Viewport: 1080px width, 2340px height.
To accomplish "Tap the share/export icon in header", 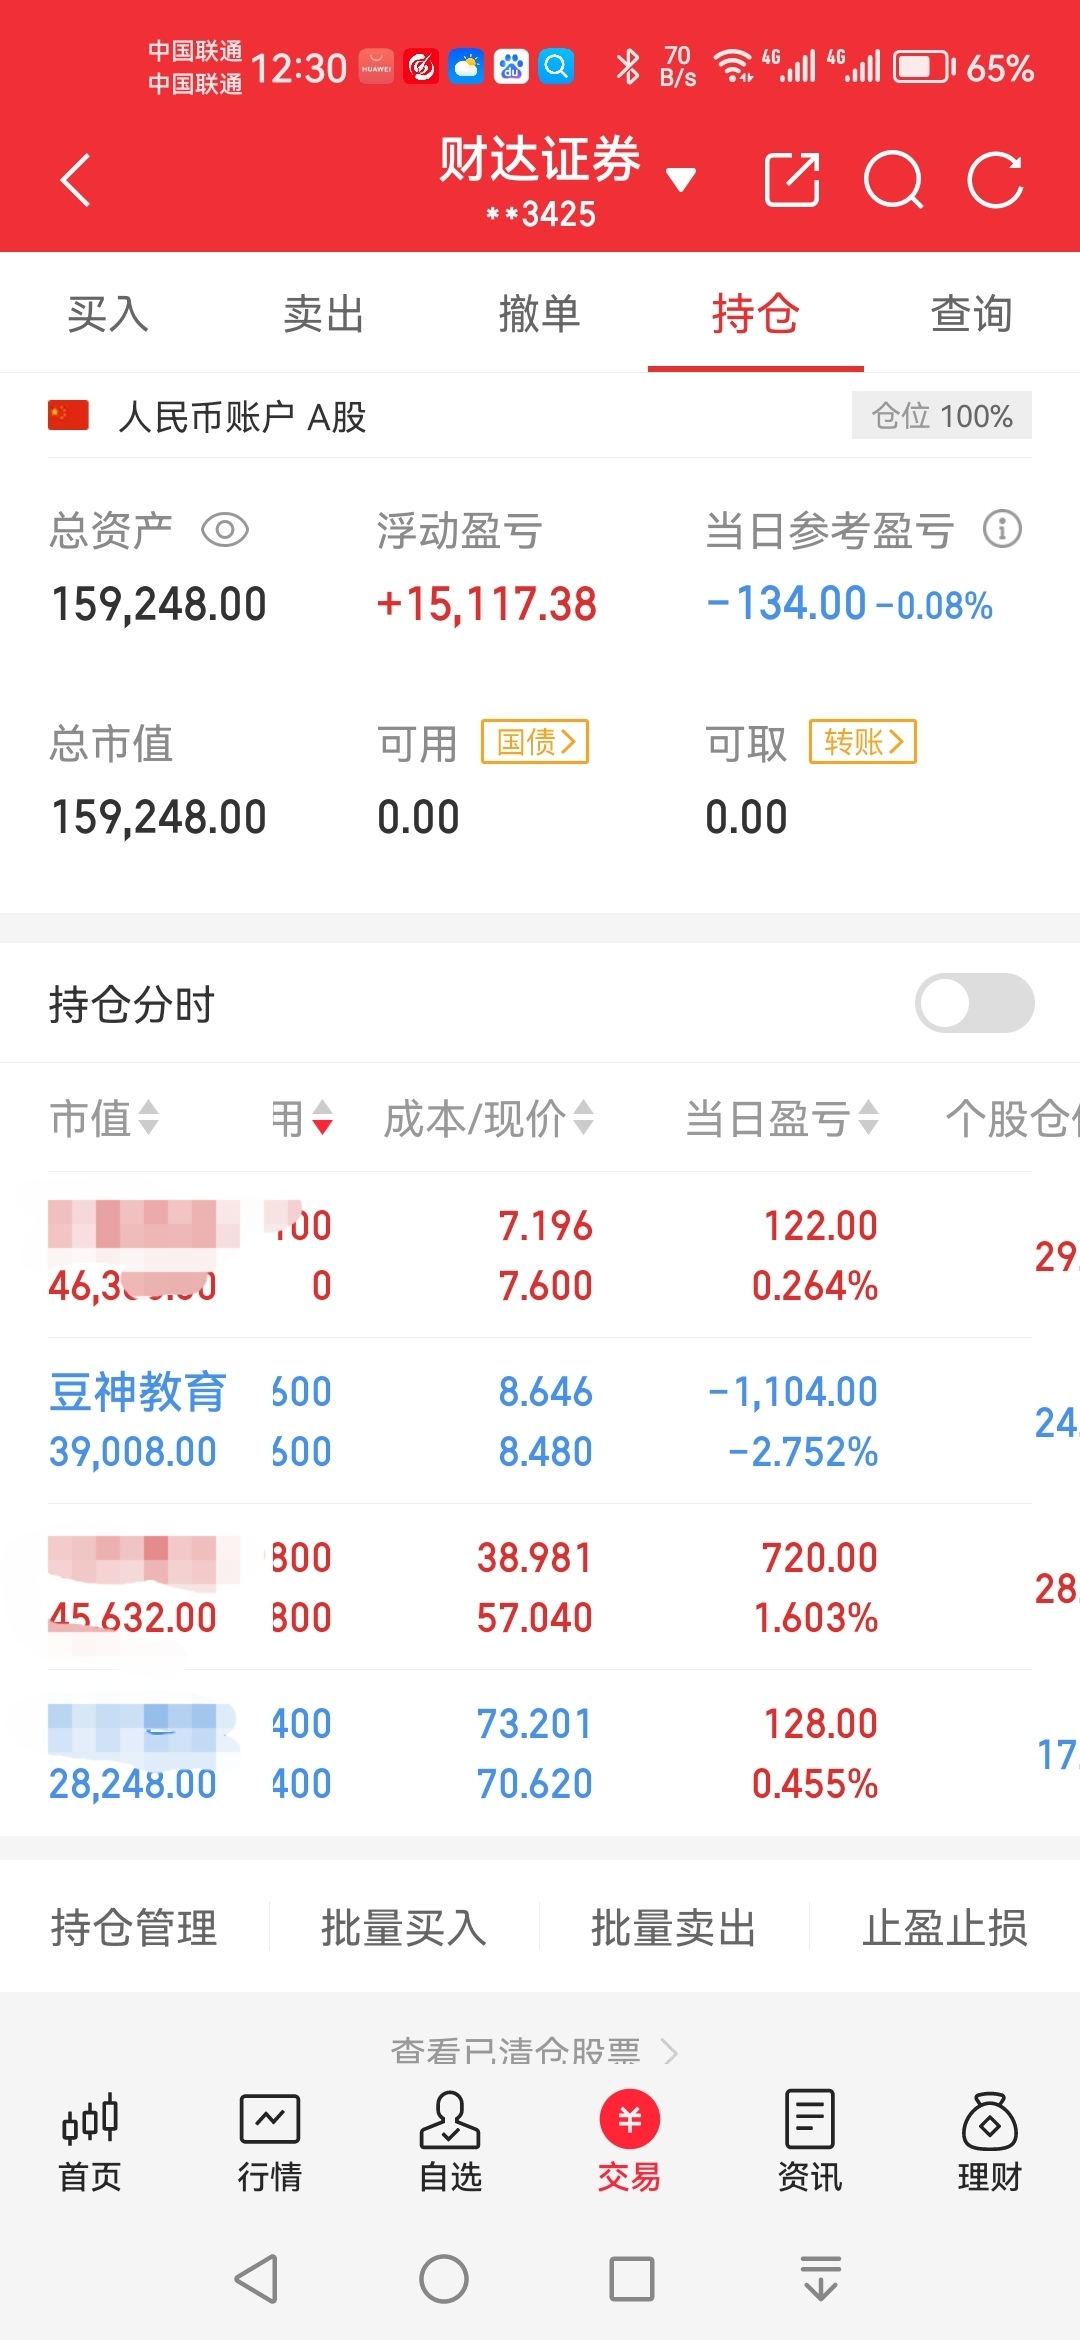I will coord(792,180).
